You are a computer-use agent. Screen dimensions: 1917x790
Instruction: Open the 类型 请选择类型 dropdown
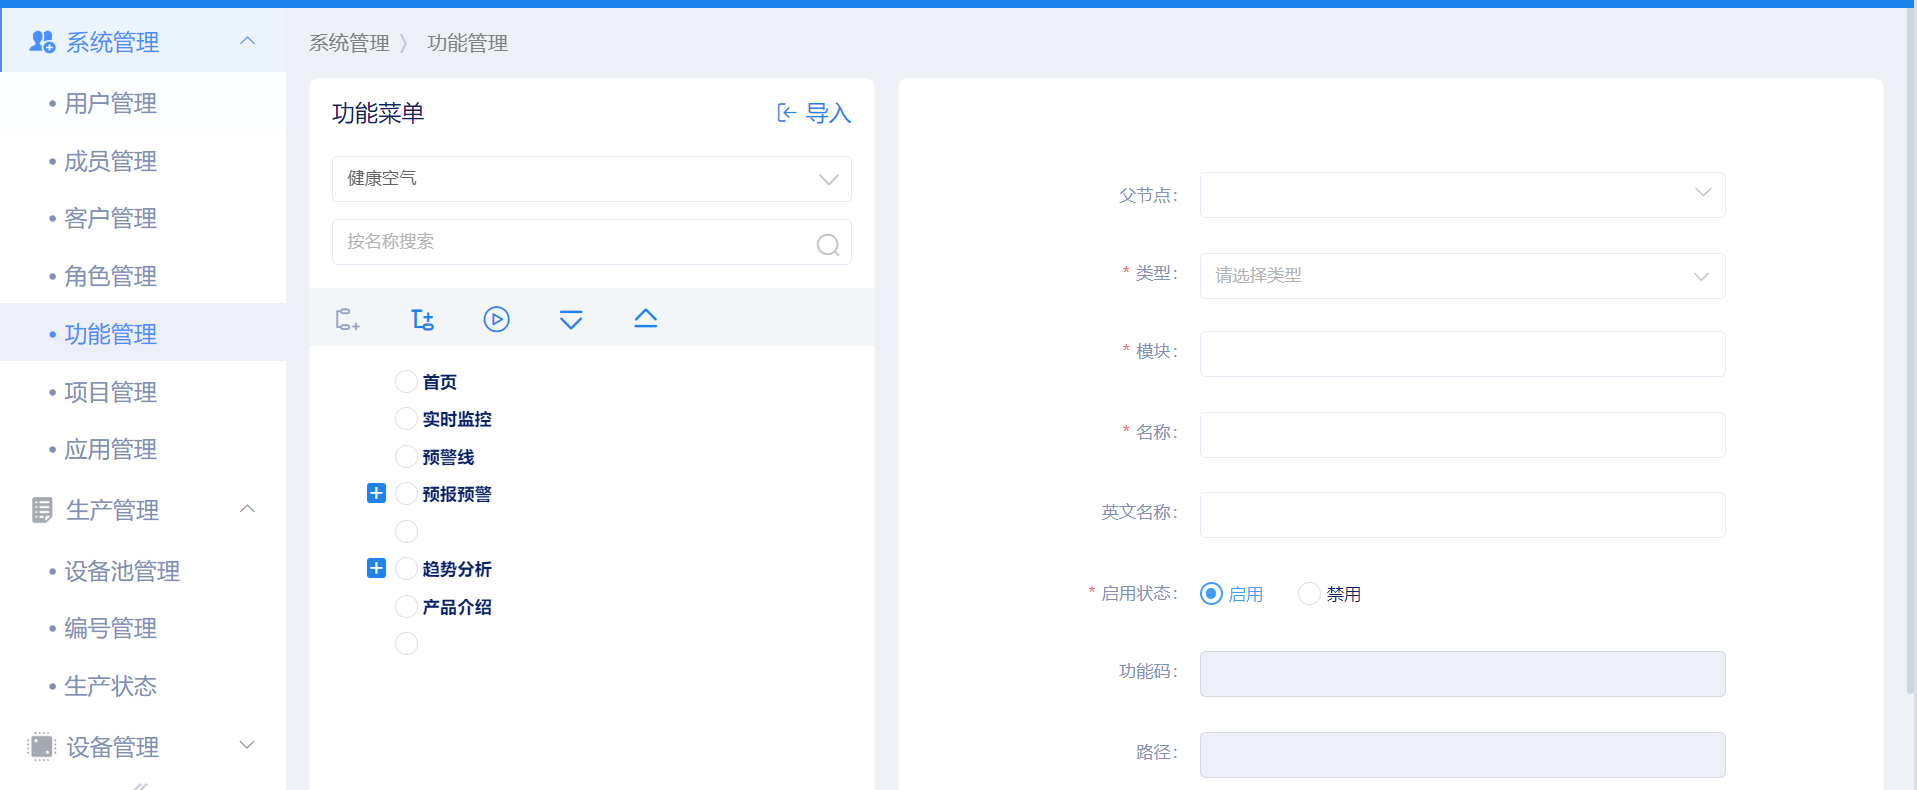pyautogui.click(x=1462, y=276)
